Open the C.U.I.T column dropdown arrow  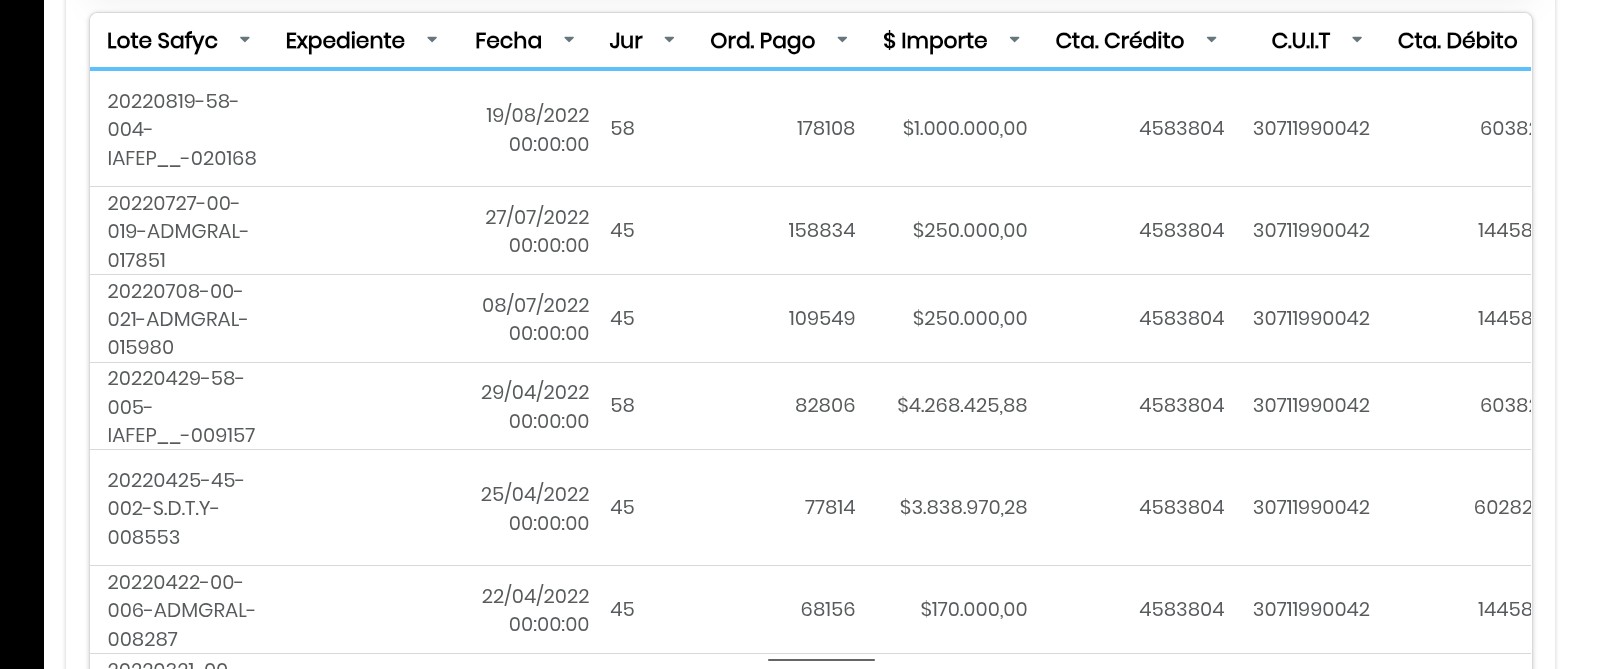[x=1357, y=41]
